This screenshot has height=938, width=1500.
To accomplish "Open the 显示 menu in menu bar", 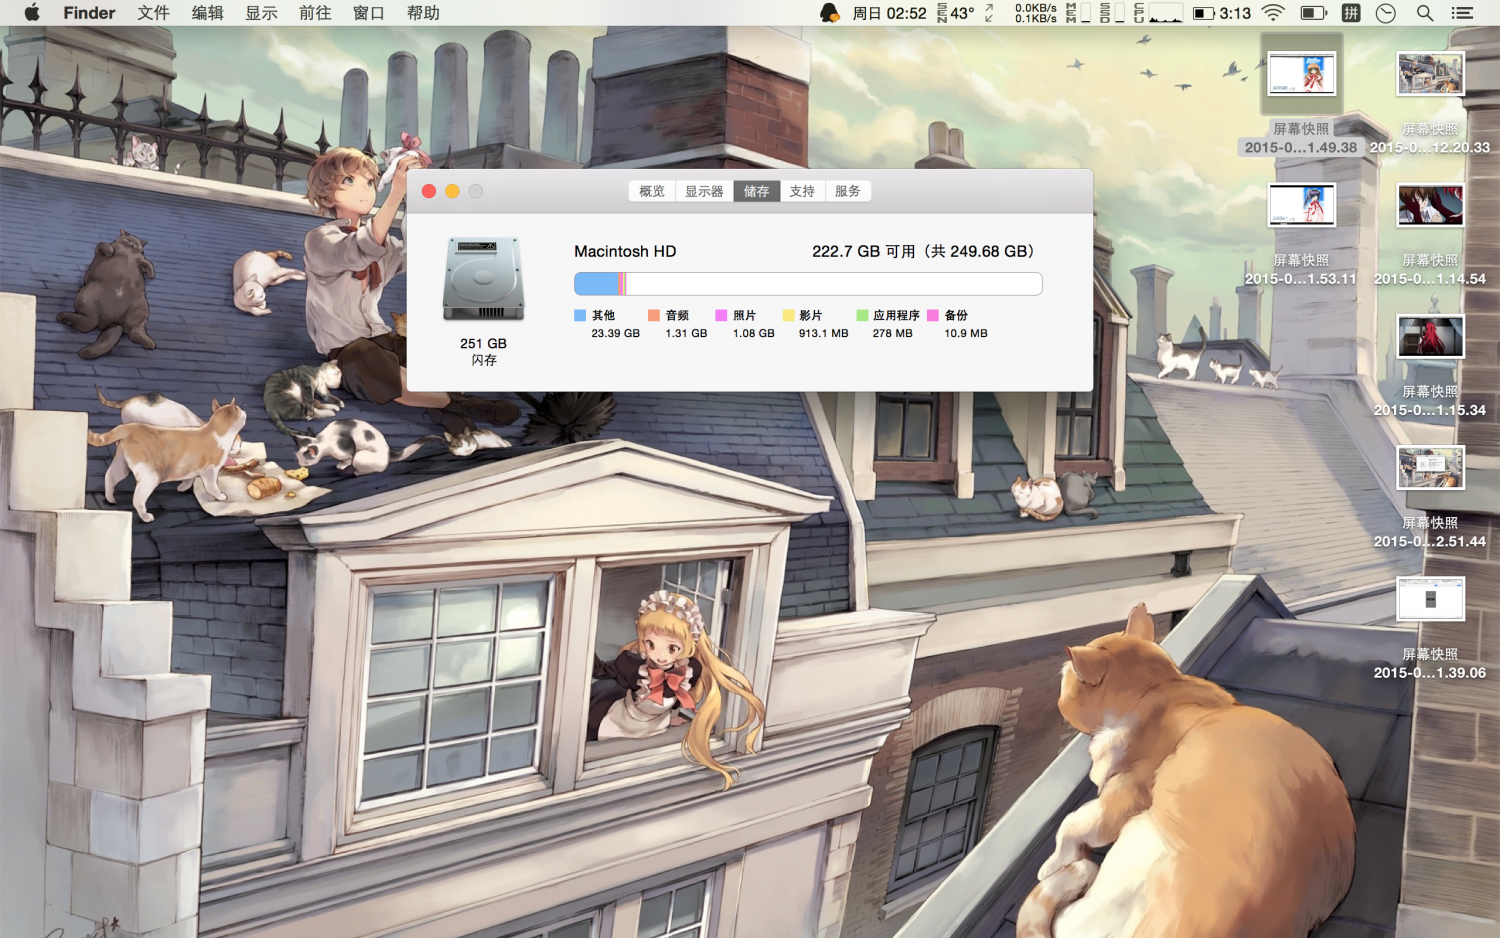I will point(261,13).
